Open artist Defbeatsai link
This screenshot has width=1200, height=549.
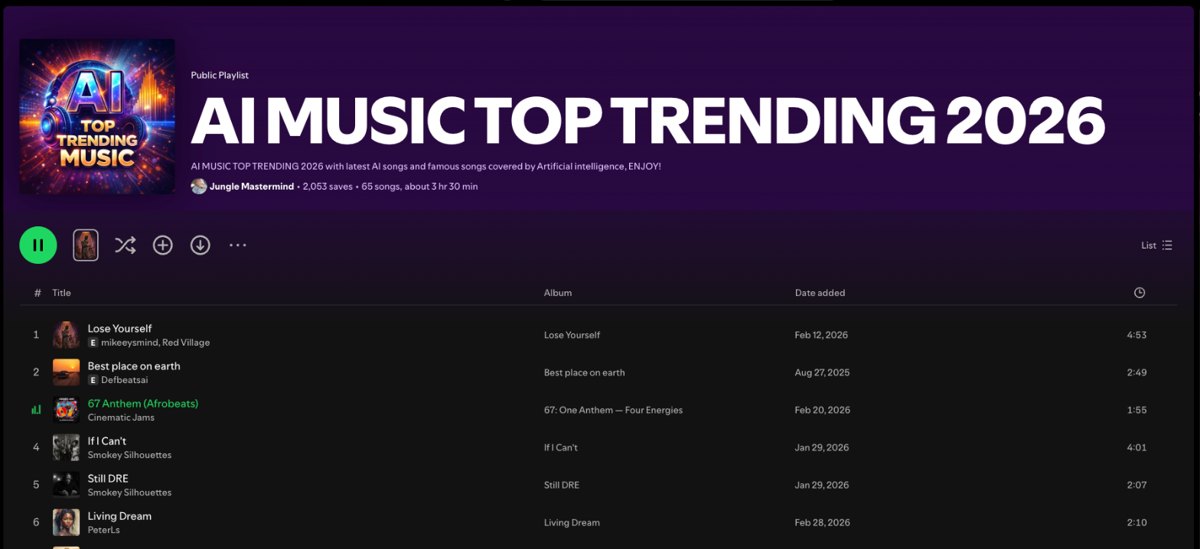point(124,380)
